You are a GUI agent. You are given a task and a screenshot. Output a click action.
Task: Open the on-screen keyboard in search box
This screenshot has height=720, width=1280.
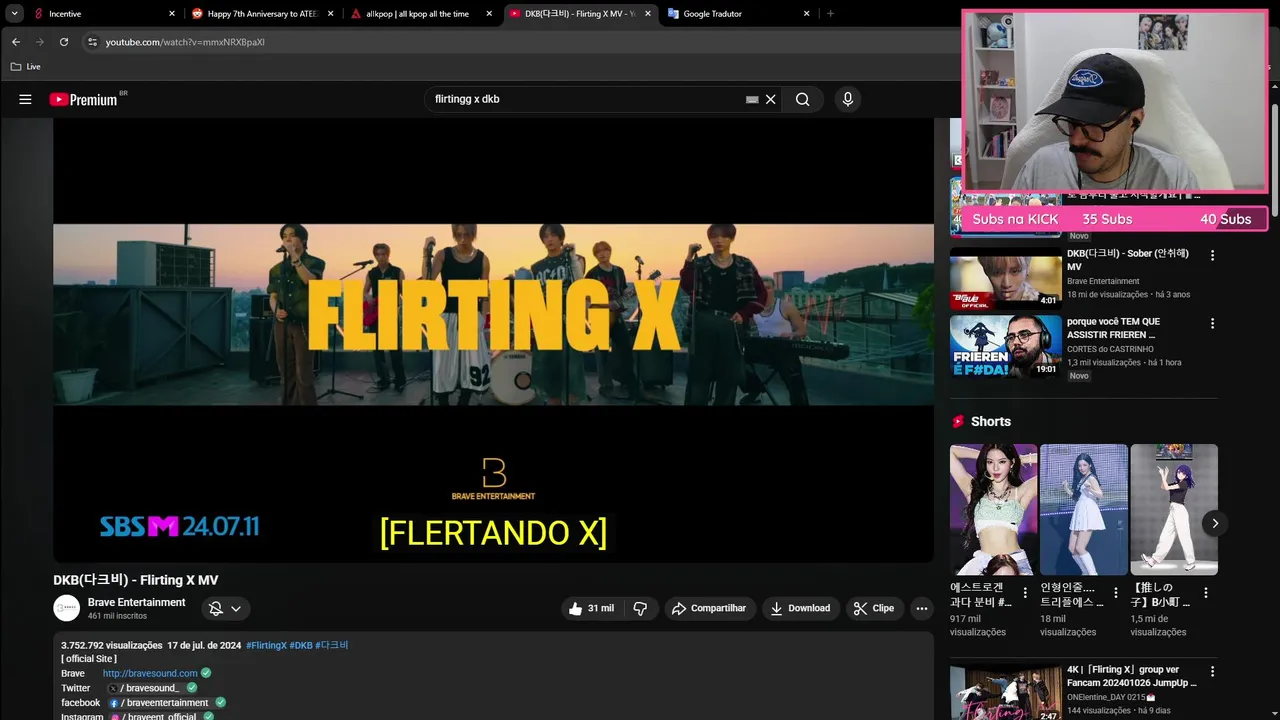coord(752,99)
